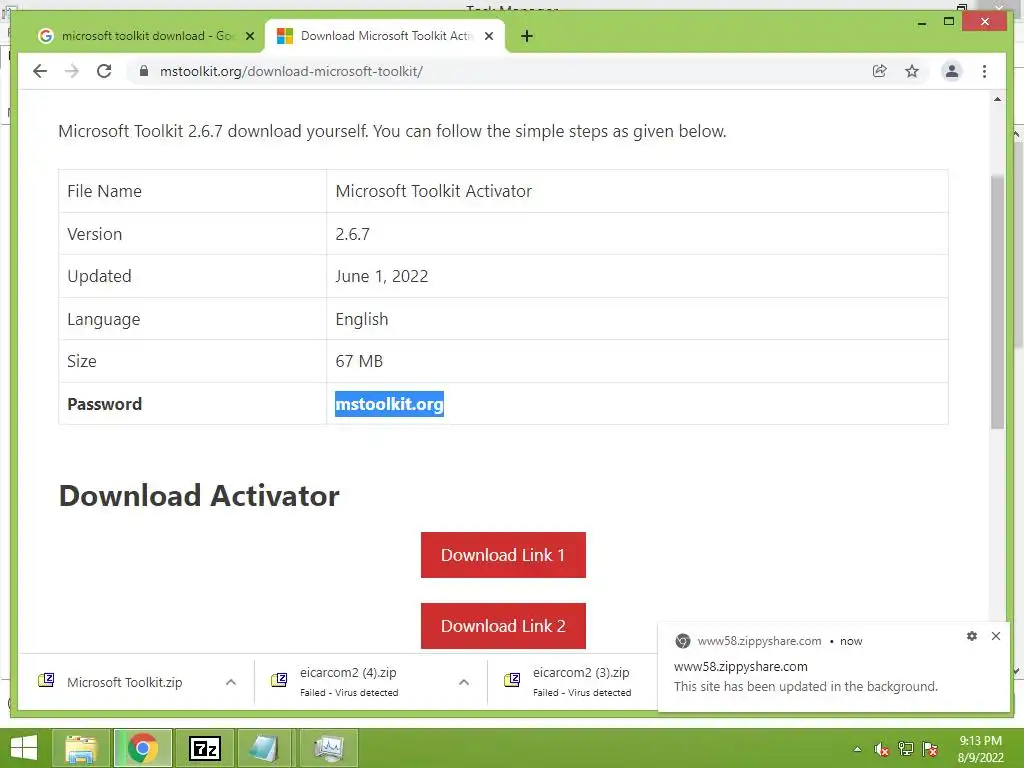Screen dimensions: 1024x768
Task: Switch to microsoft toolkit download Google tab
Action: point(145,36)
